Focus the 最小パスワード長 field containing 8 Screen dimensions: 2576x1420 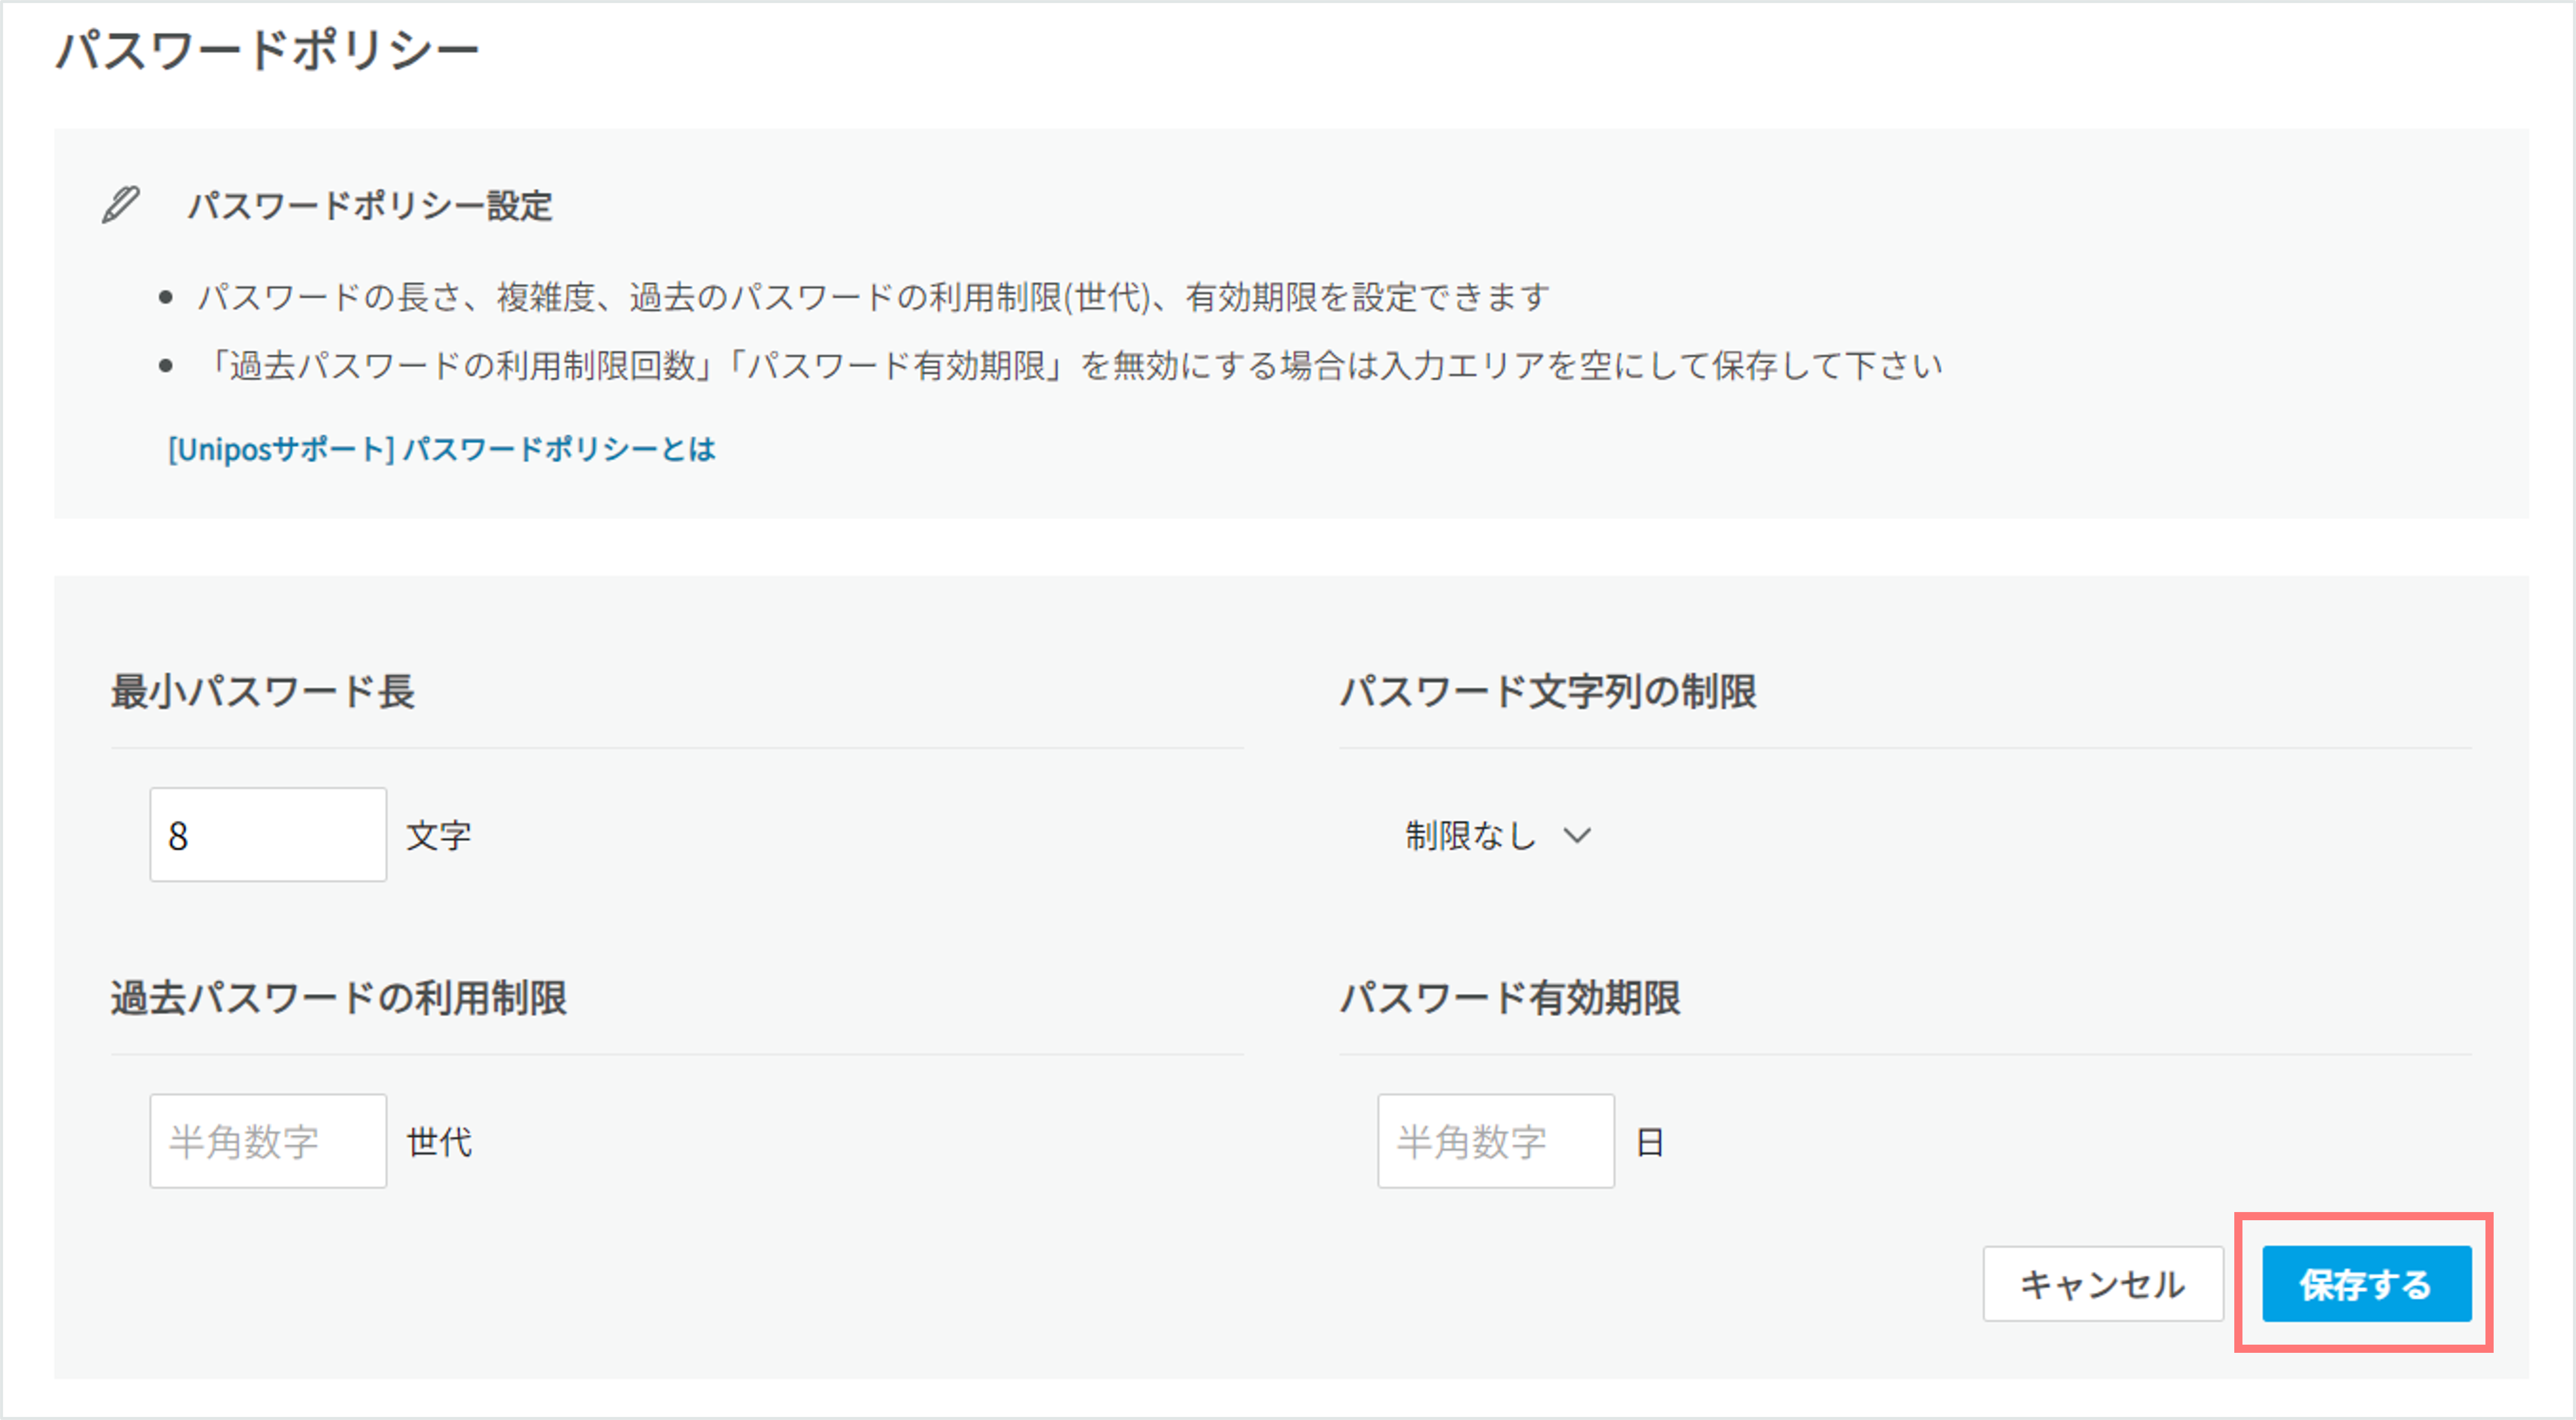click(268, 835)
